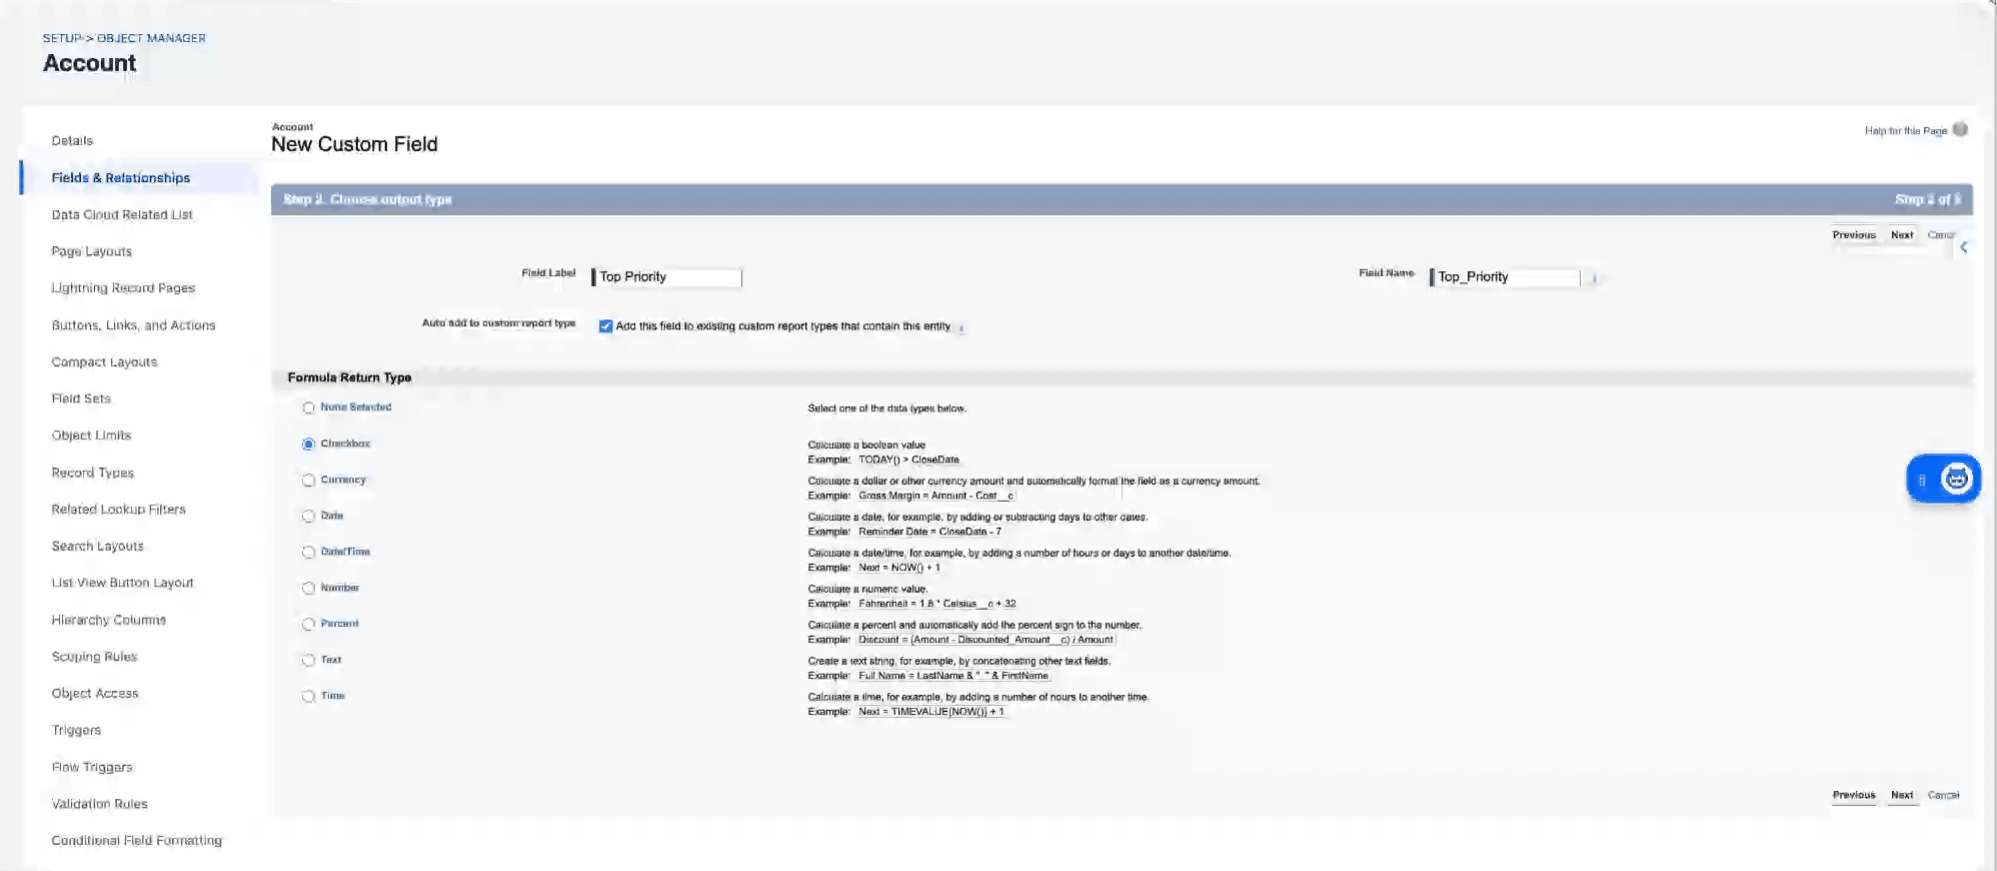Choose the Text formula return type

click(308, 660)
